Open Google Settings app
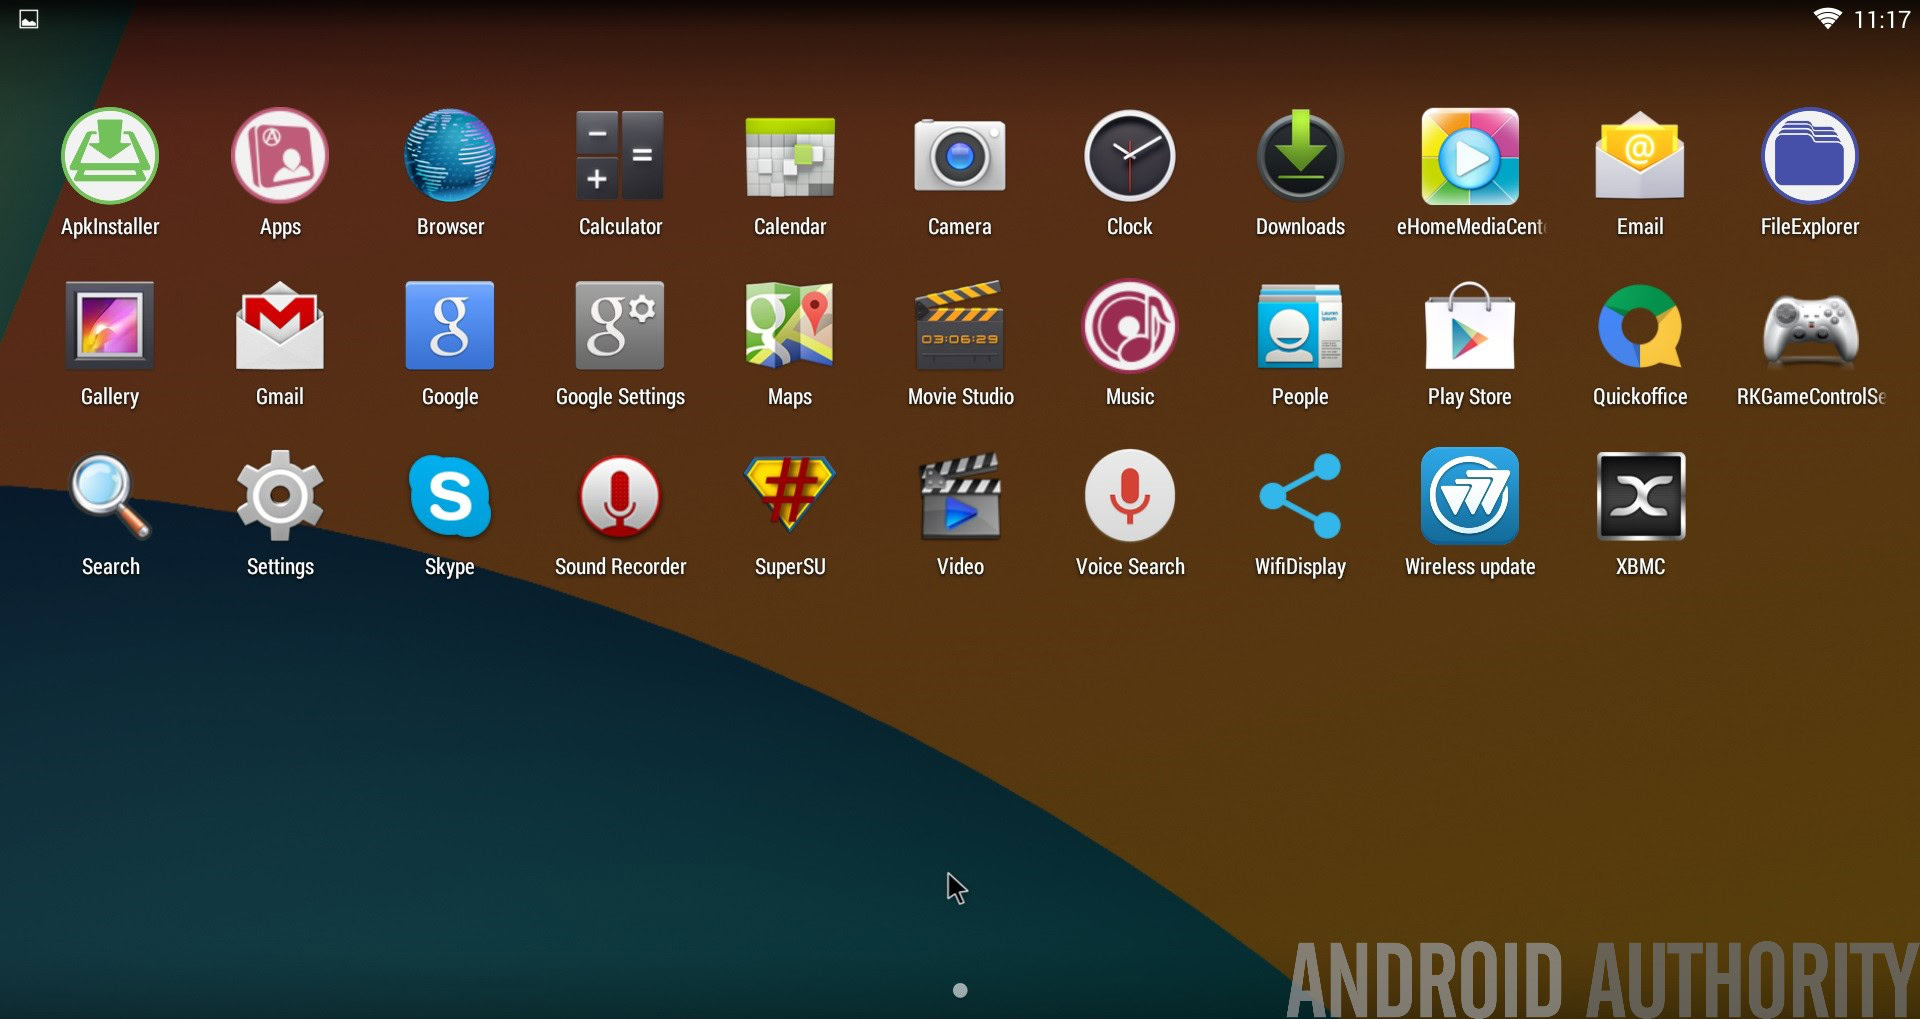Viewport: 1920px width, 1019px height. tap(620, 326)
